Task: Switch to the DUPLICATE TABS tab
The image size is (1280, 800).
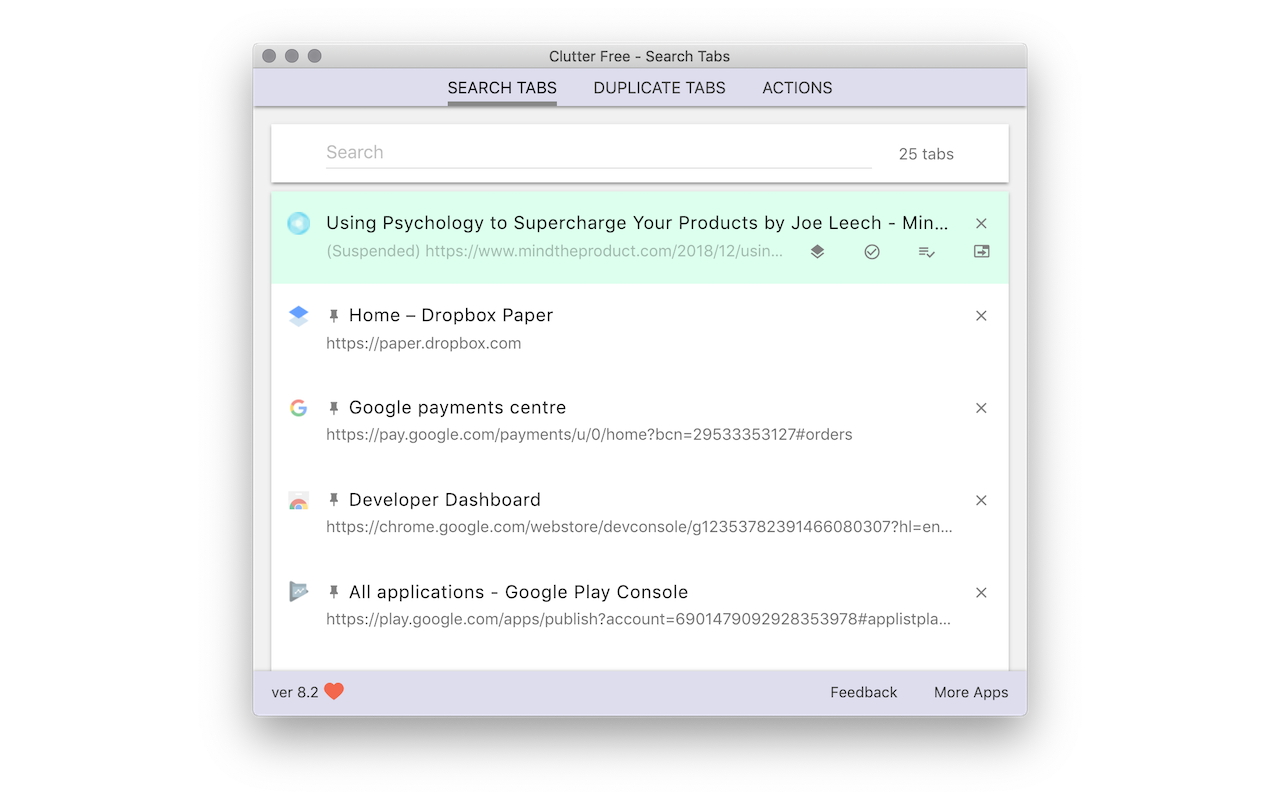Action: (x=659, y=88)
